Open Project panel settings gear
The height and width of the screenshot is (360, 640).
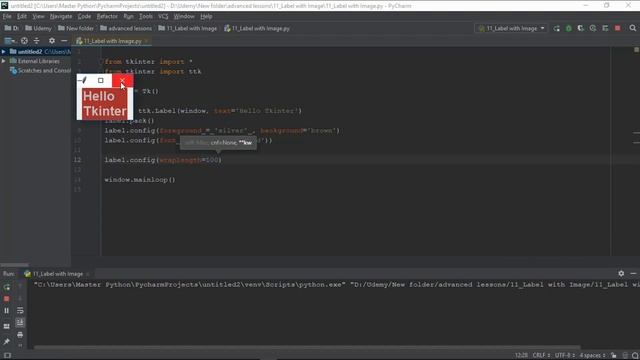pyautogui.click(x=52, y=41)
